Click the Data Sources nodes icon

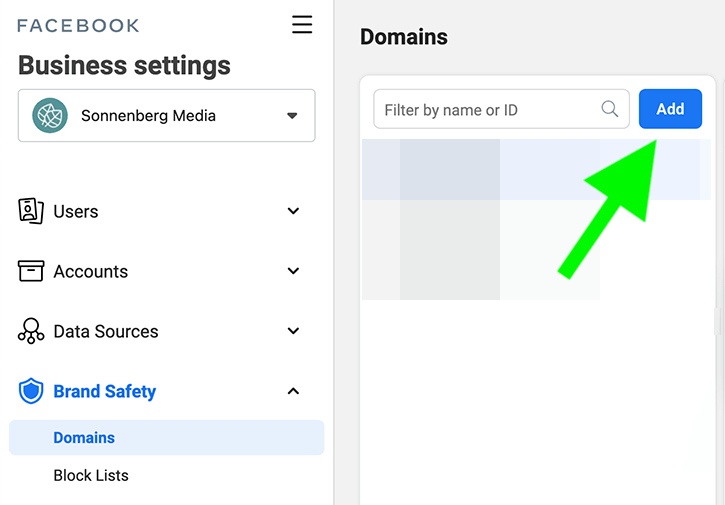pos(31,331)
